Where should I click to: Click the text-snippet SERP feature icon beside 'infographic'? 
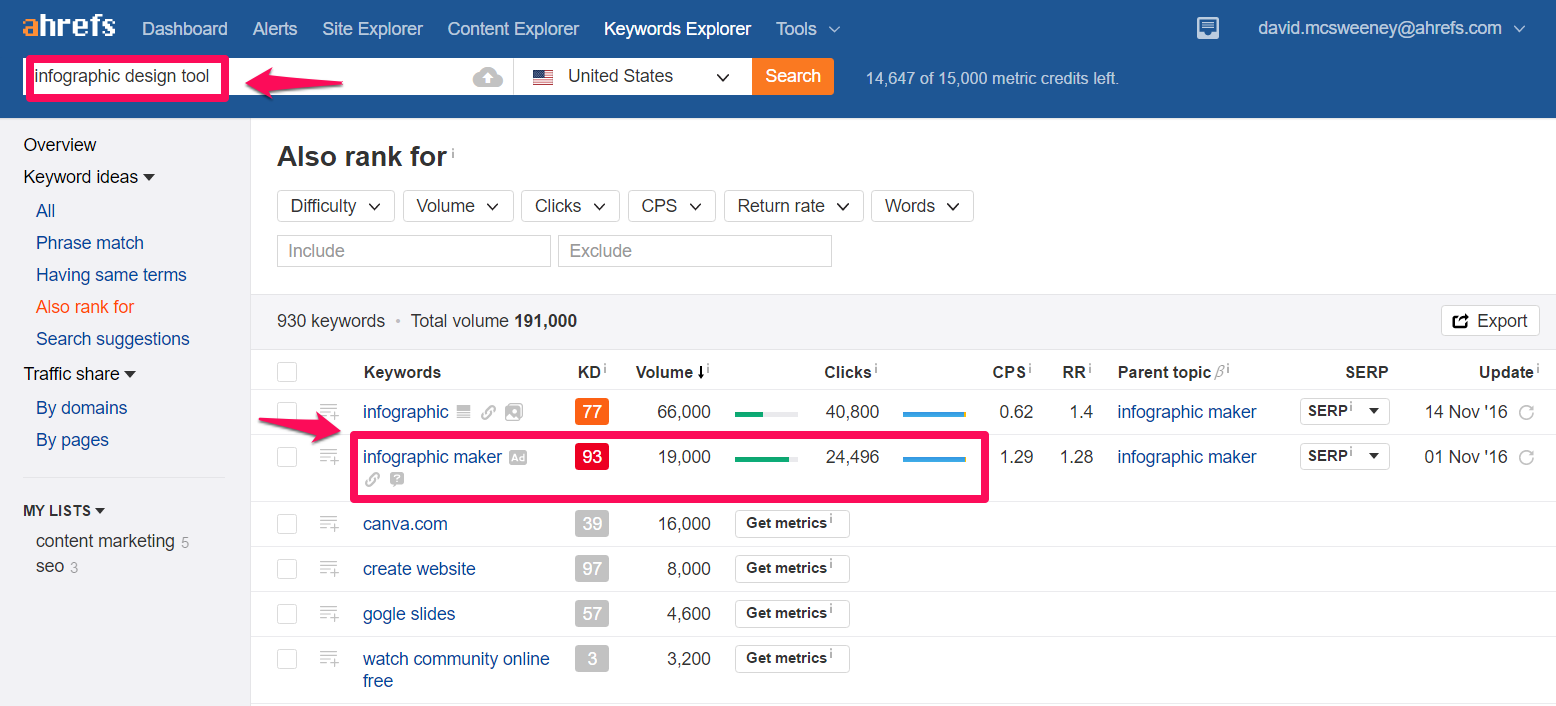tap(463, 412)
